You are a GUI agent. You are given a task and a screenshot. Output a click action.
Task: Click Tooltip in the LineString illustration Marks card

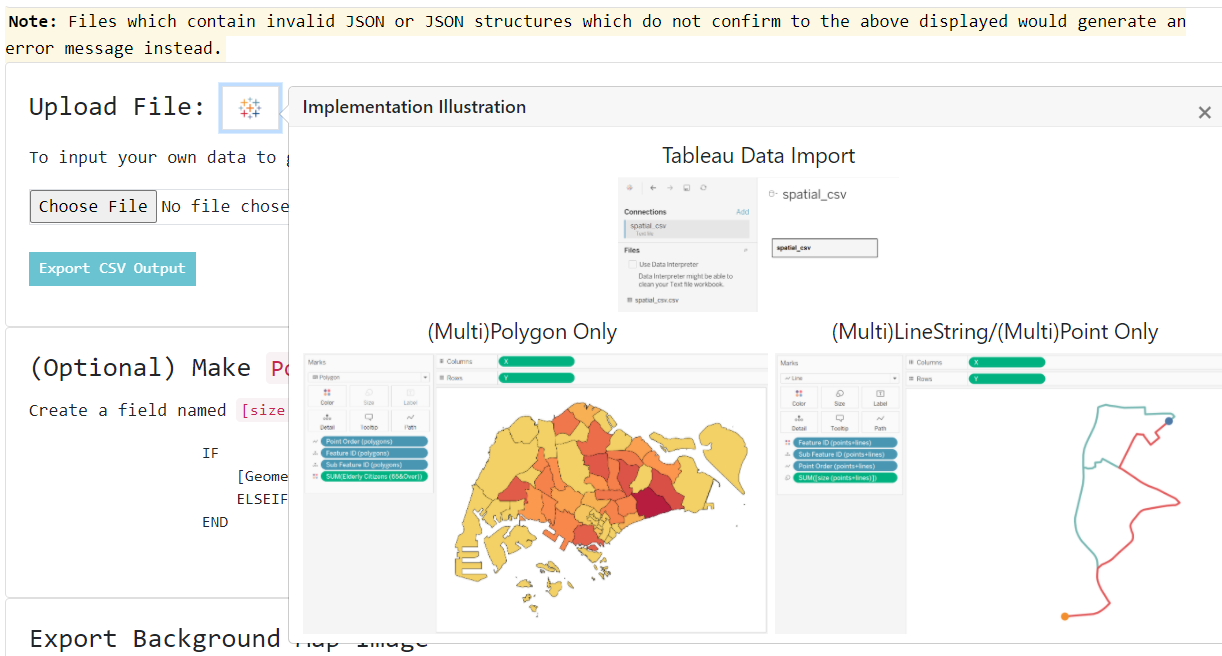pyautogui.click(x=840, y=422)
